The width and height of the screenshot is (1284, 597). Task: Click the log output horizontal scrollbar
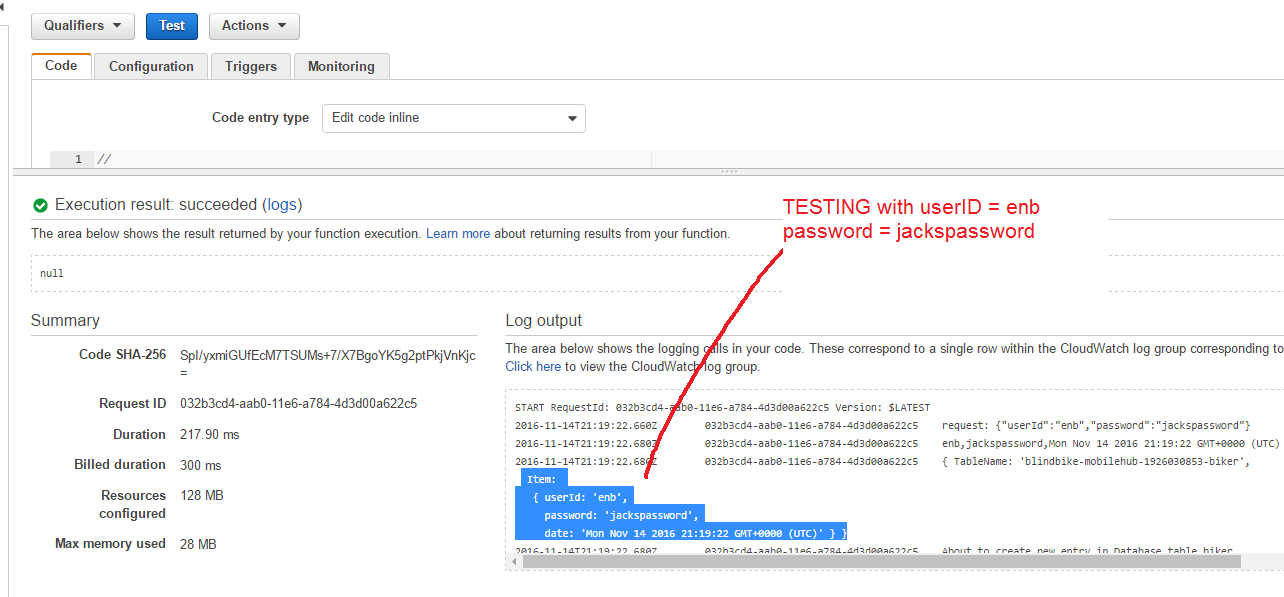pyautogui.click(x=880, y=562)
